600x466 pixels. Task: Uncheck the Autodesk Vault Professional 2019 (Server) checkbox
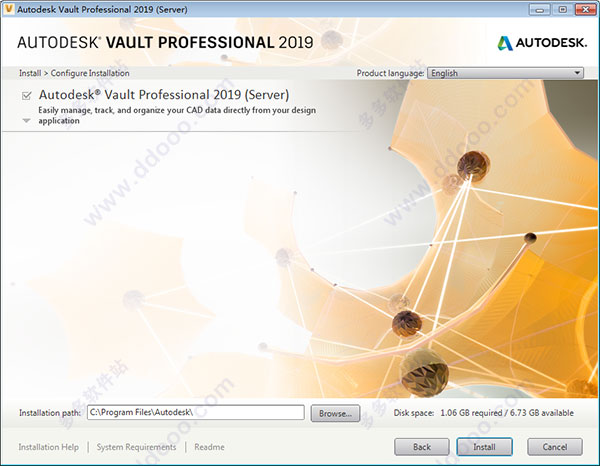pos(26,95)
